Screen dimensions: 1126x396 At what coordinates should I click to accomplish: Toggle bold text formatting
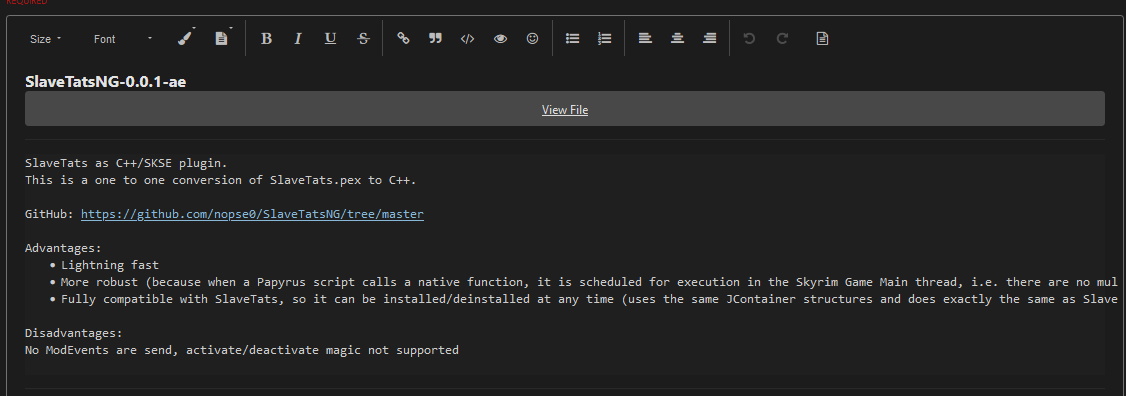pyautogui.click(x=266, y=39)
